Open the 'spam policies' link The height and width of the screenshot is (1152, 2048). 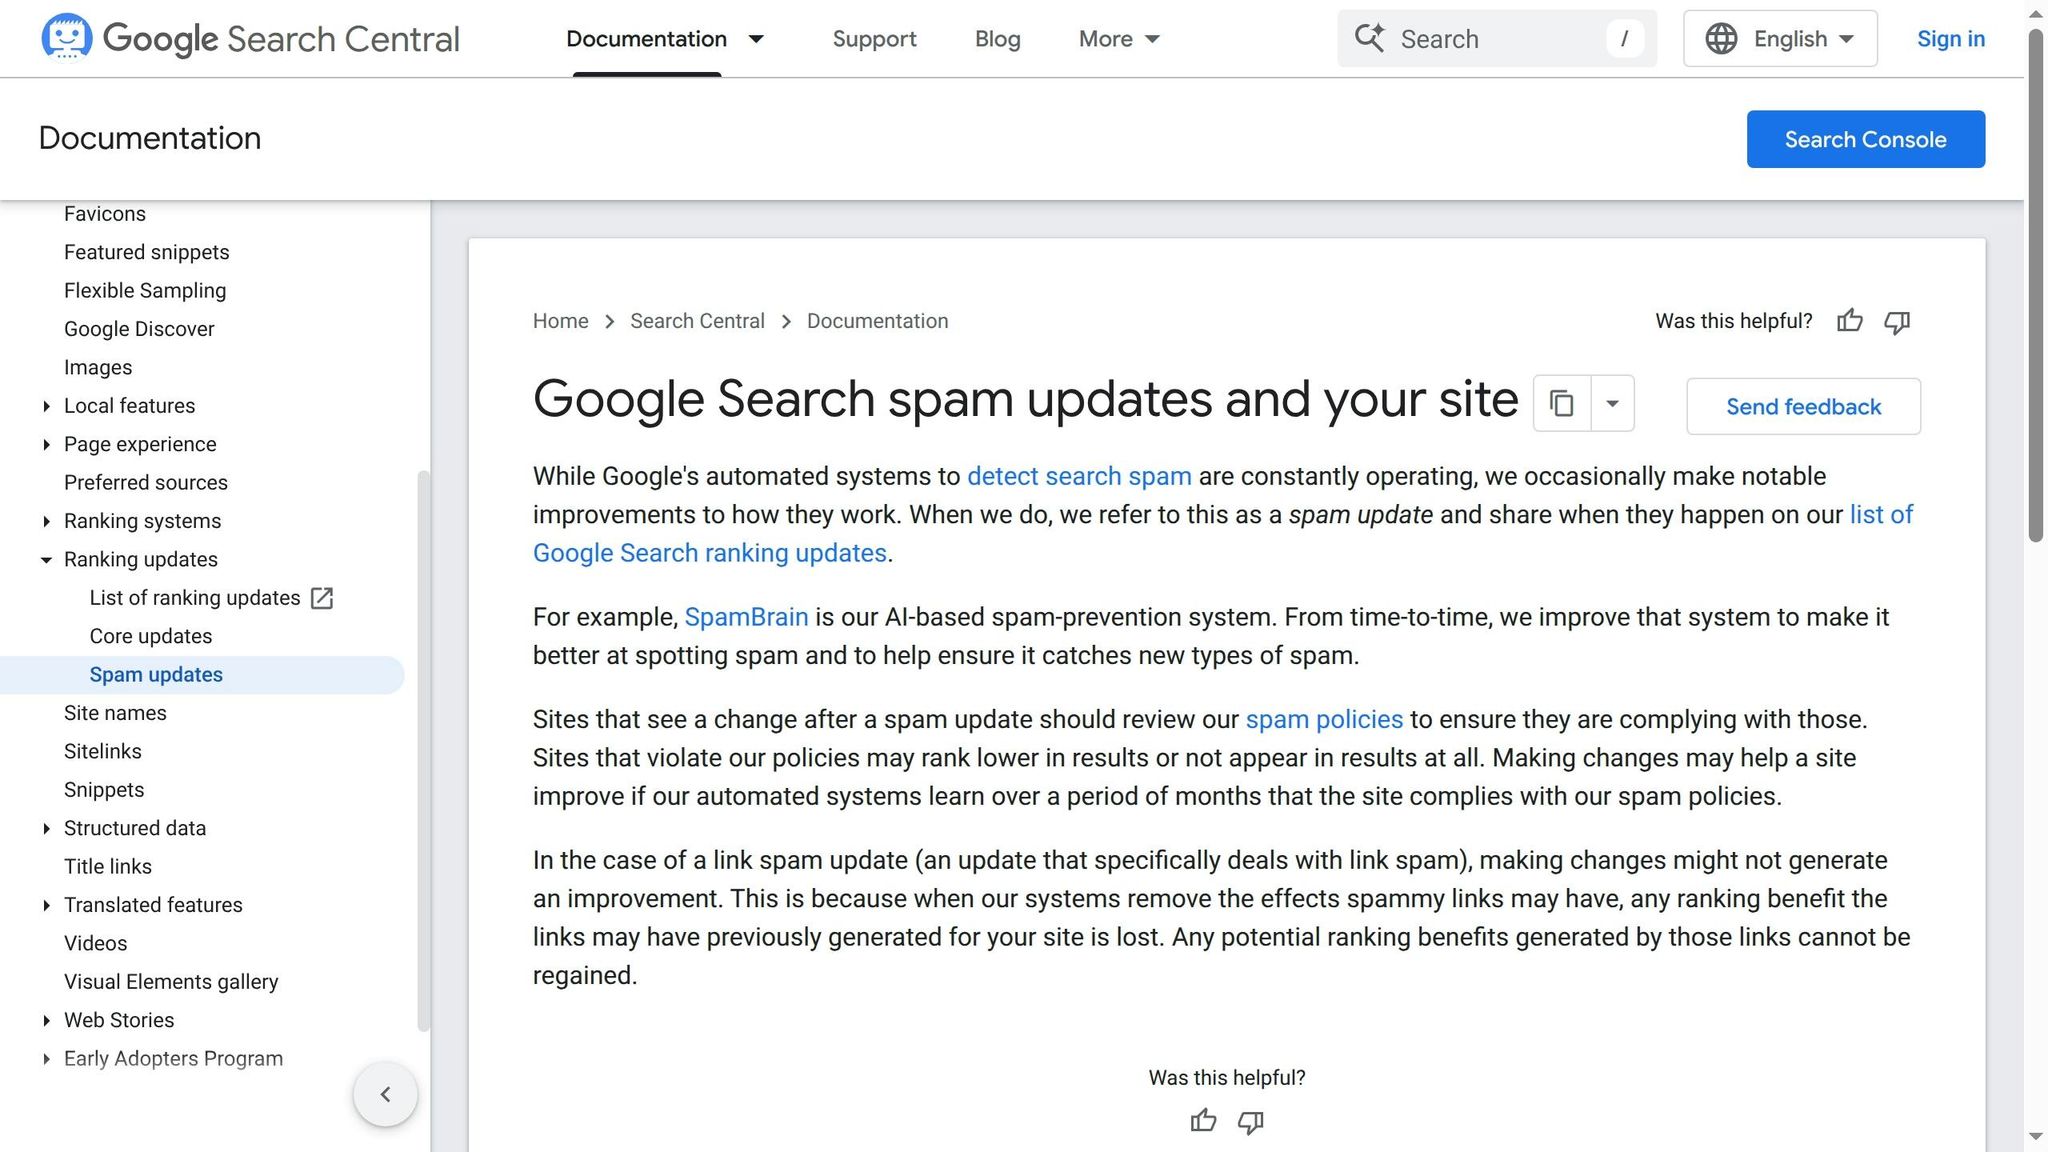click(1324, 719)
